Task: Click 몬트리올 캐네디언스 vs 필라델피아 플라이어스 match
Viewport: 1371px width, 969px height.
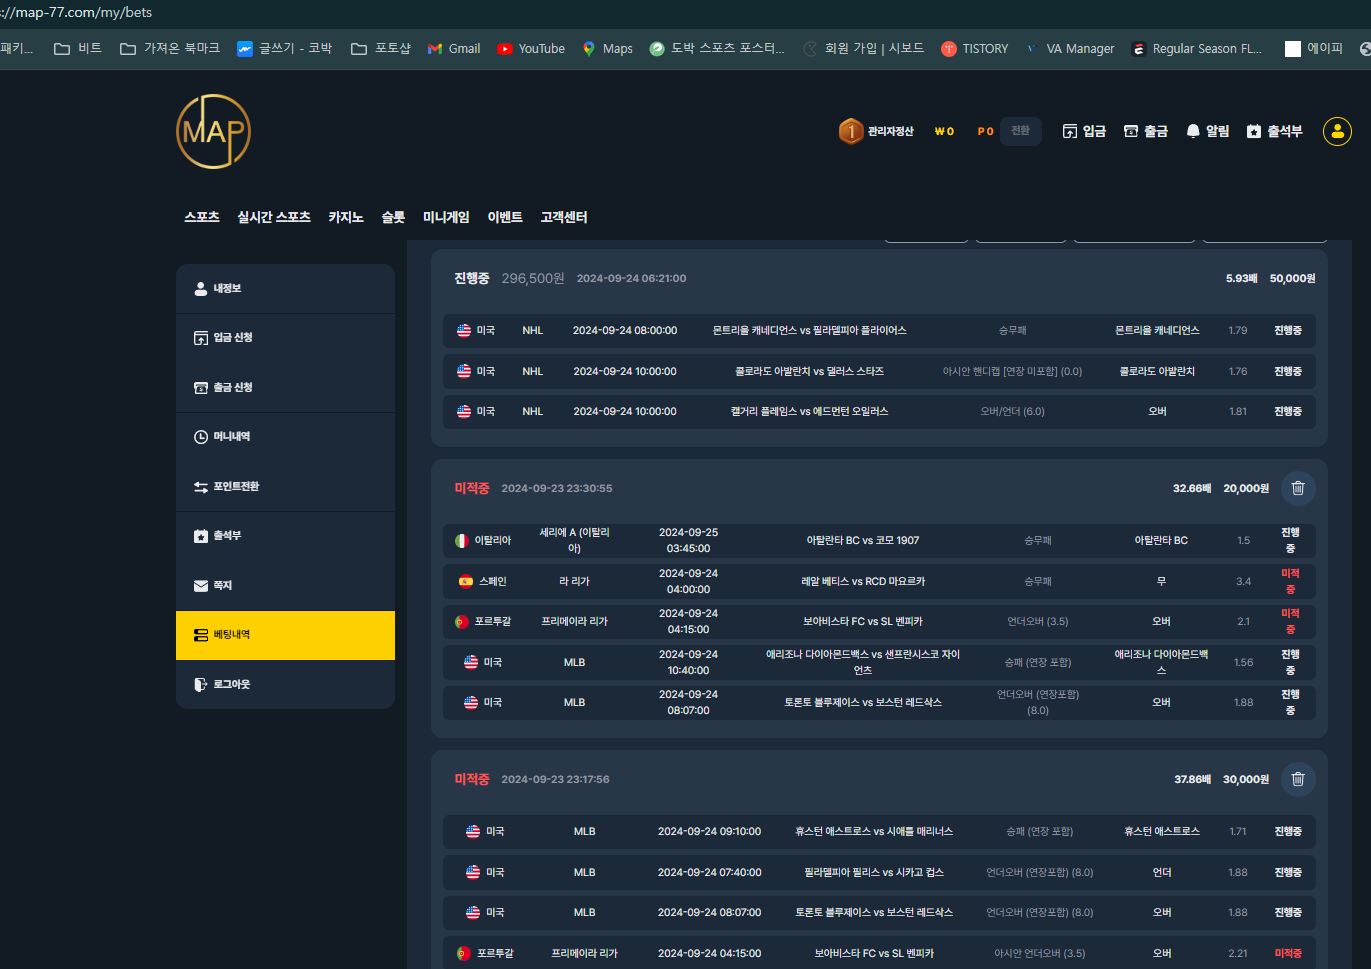Action: pyautogui.click(x=810, y=330)
